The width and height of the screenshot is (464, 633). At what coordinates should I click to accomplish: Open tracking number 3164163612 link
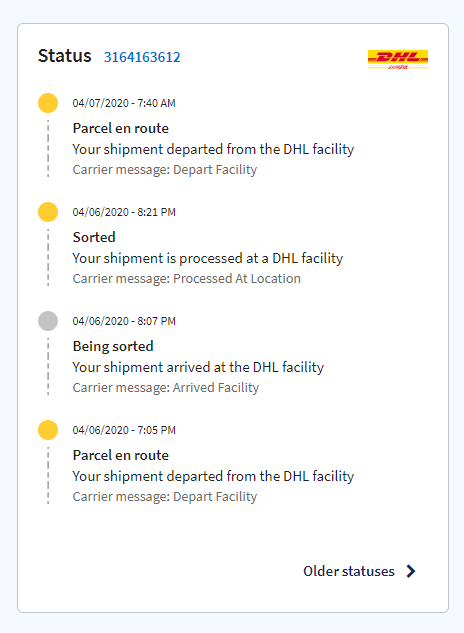[142, 57]
